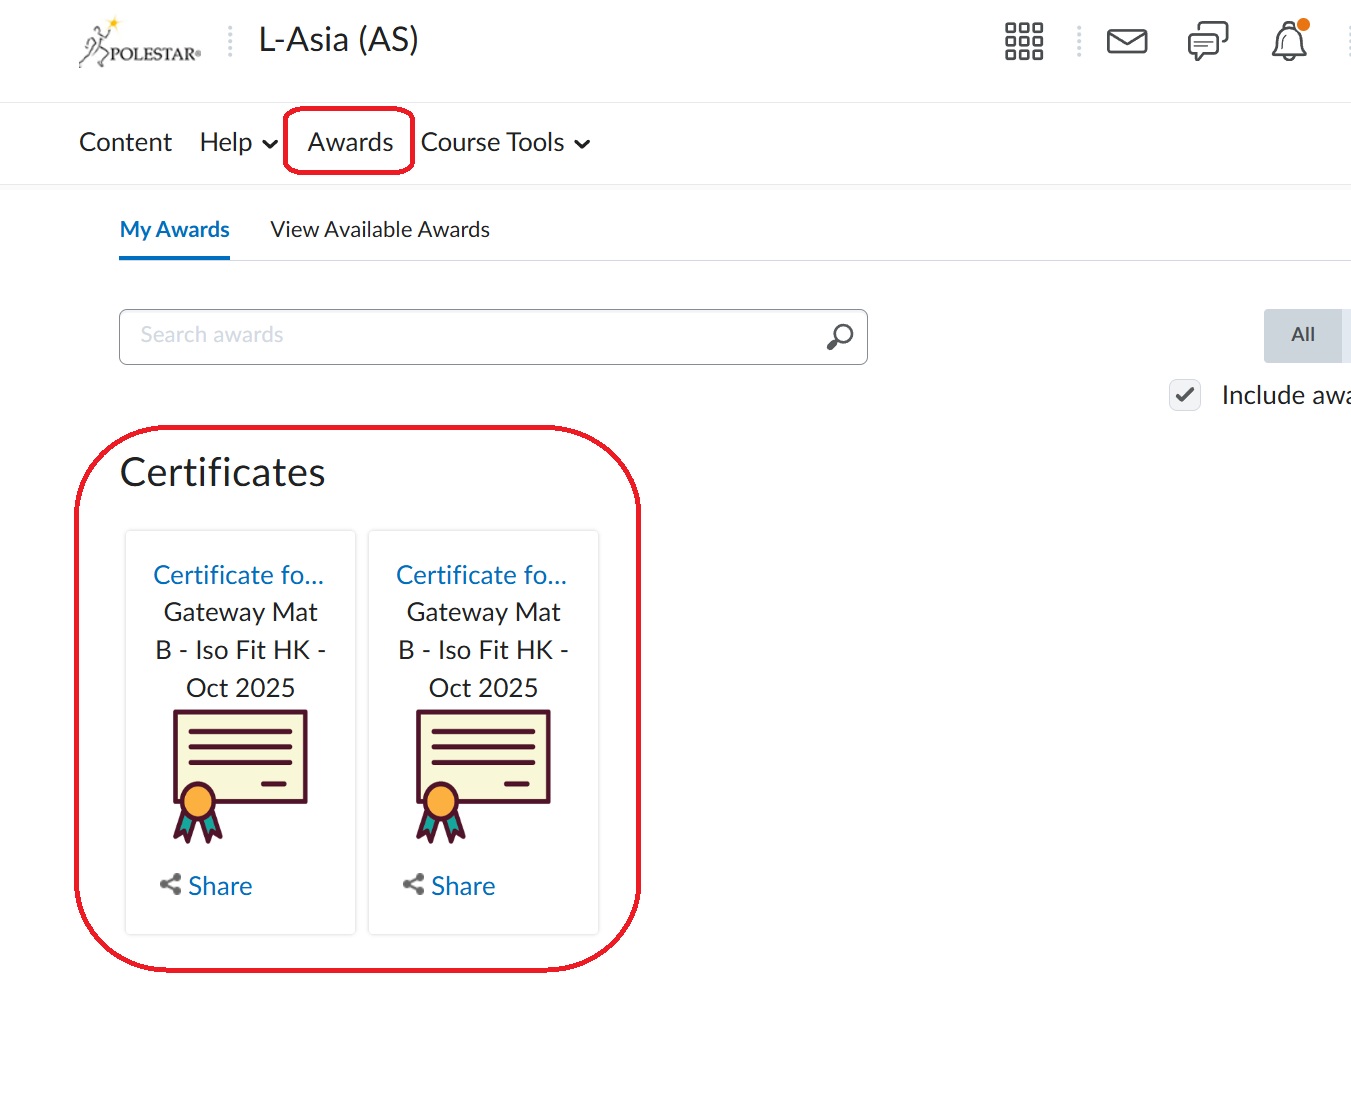
Task: Share the second certificate
Action: (450, 886)
